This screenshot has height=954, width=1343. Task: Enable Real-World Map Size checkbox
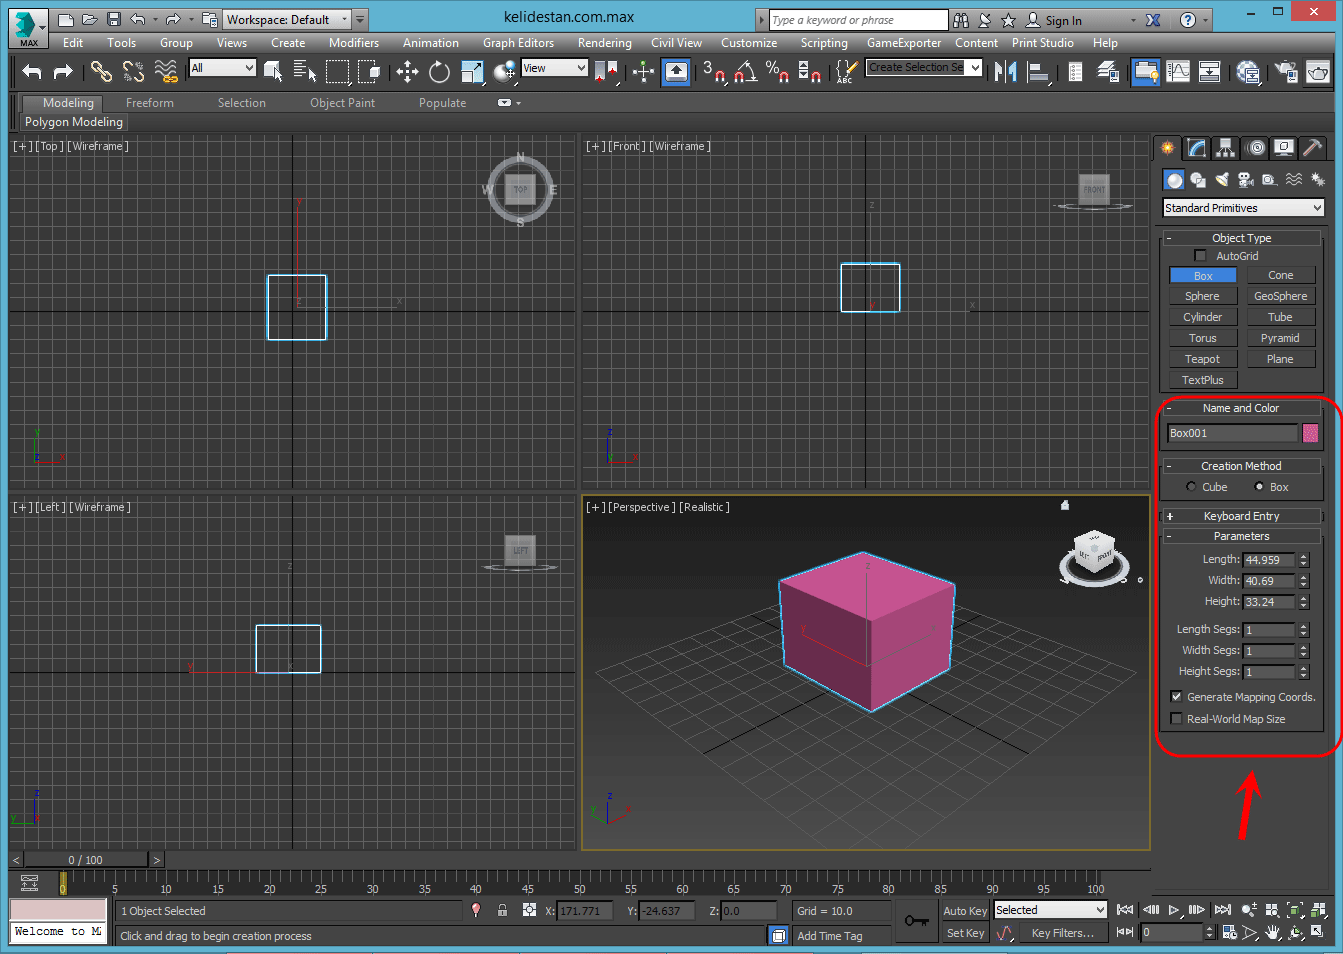[1176, 719]
